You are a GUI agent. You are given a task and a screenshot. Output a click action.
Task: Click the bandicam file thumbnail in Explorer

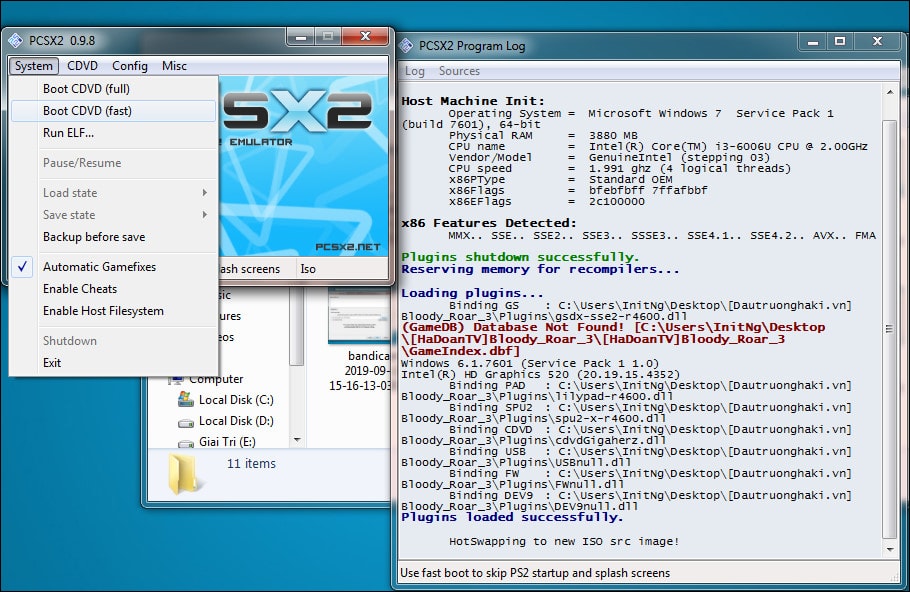click(x=359, y=314)
